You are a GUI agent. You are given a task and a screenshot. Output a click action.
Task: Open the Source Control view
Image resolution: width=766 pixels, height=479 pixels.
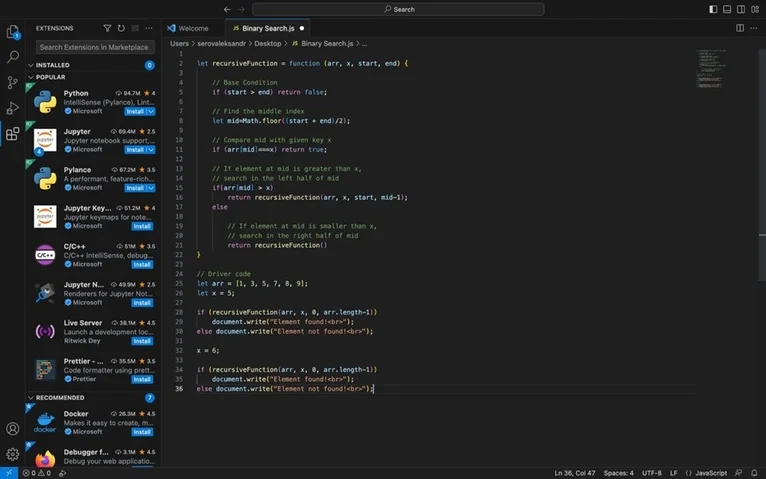(x=13, y=82)
